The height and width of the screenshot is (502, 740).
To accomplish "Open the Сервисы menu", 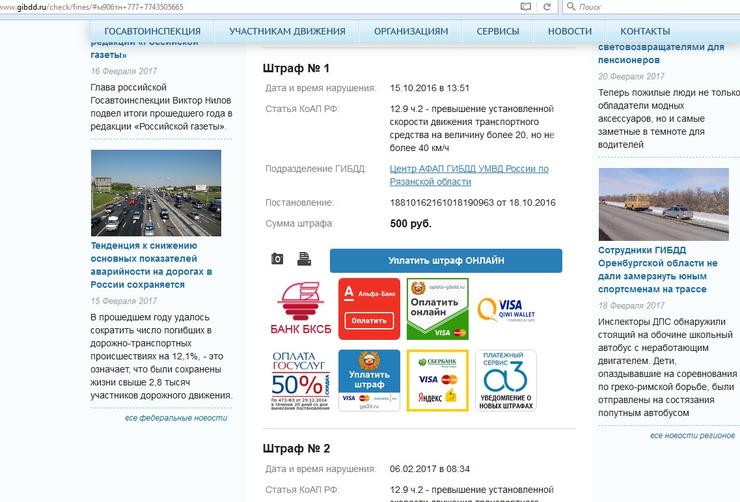I will [x=498, y=31].
